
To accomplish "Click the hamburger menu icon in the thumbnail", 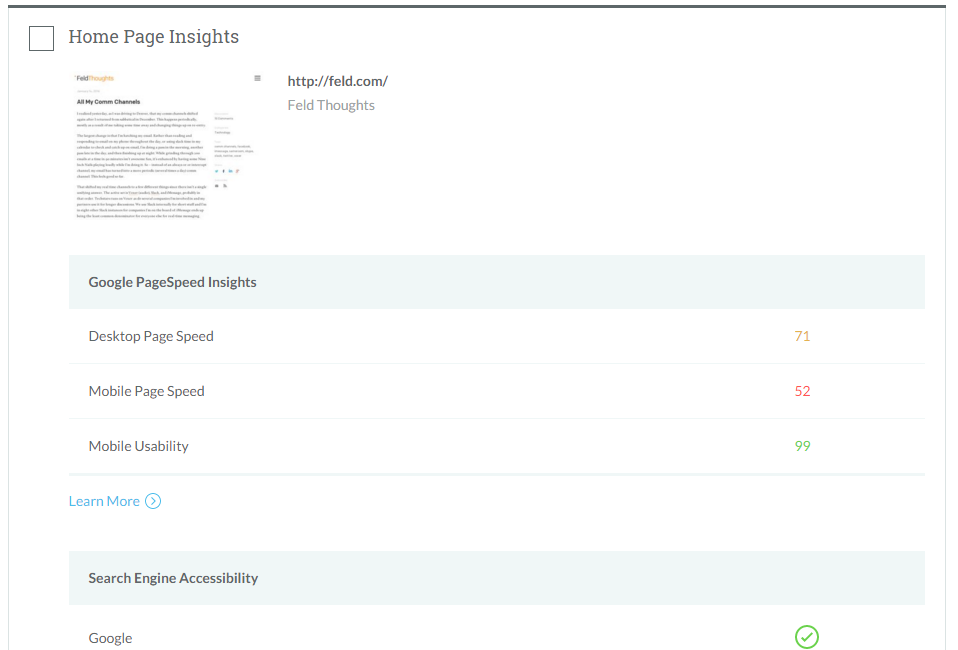I will click(x=257, y=78).
